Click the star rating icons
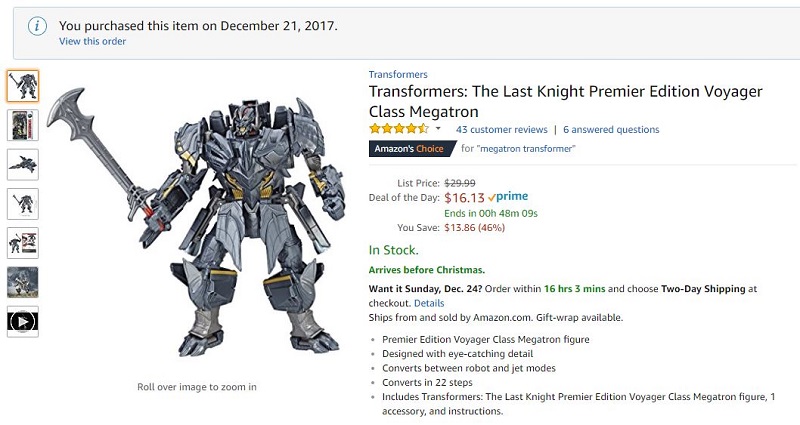This screenshot has height=425, width=800. pyautogui.click(x=399, y=129)
